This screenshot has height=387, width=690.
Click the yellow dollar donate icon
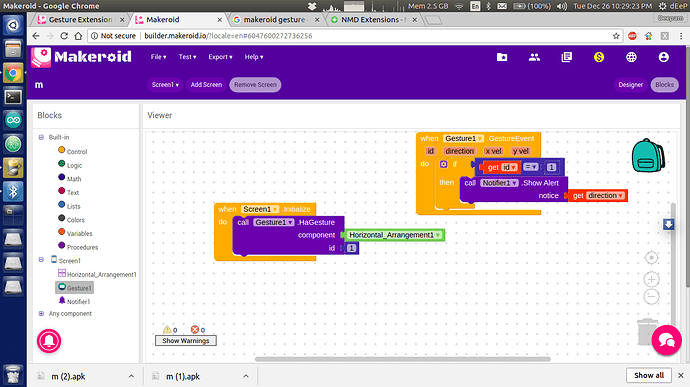tap(599, 57)
